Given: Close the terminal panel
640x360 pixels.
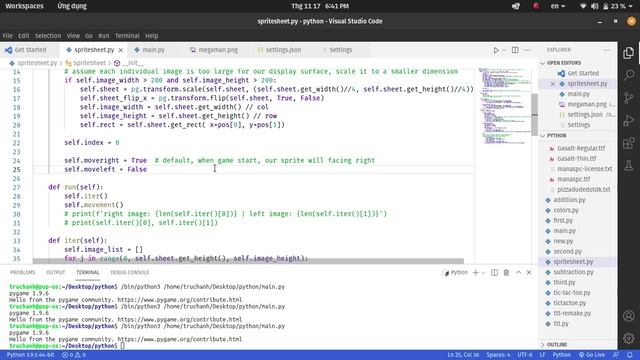Looking at the screenshot, I should (529, 272).
